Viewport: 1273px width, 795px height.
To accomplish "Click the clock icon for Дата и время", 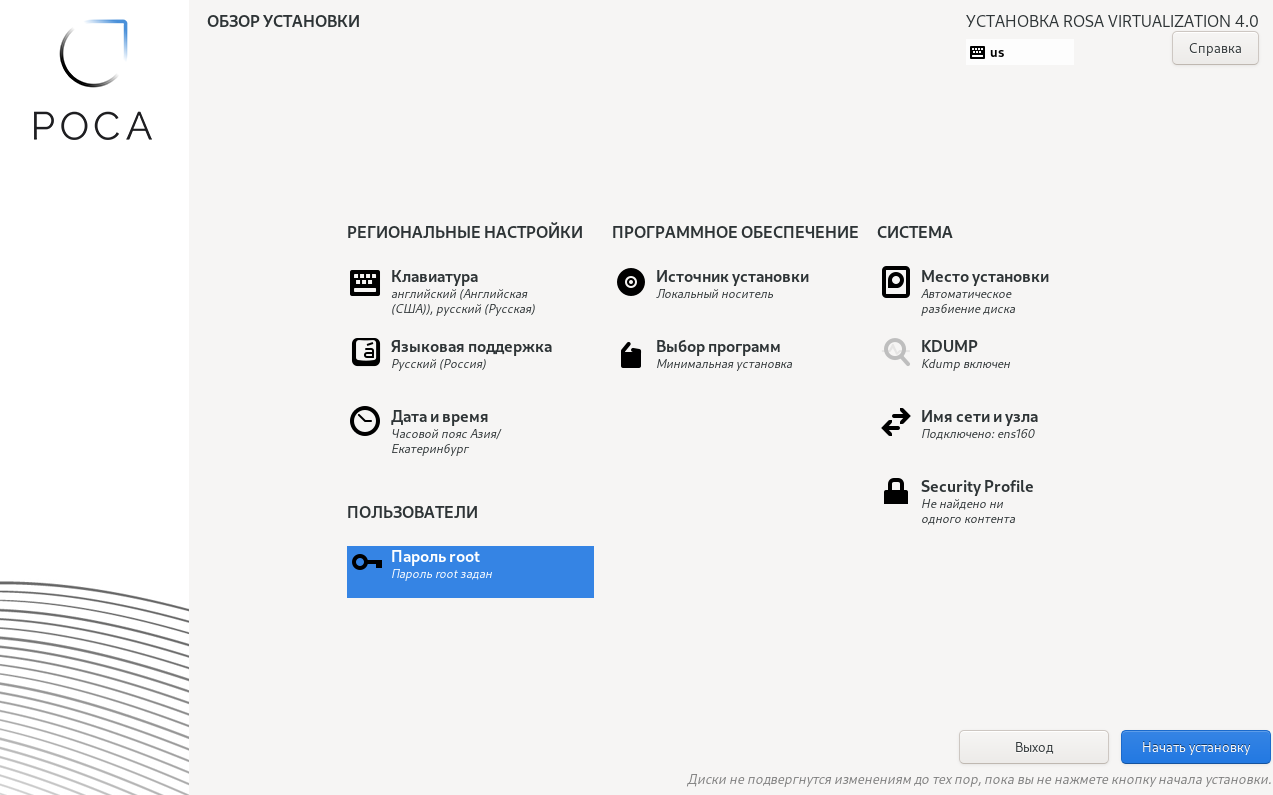I will point(365,421).
